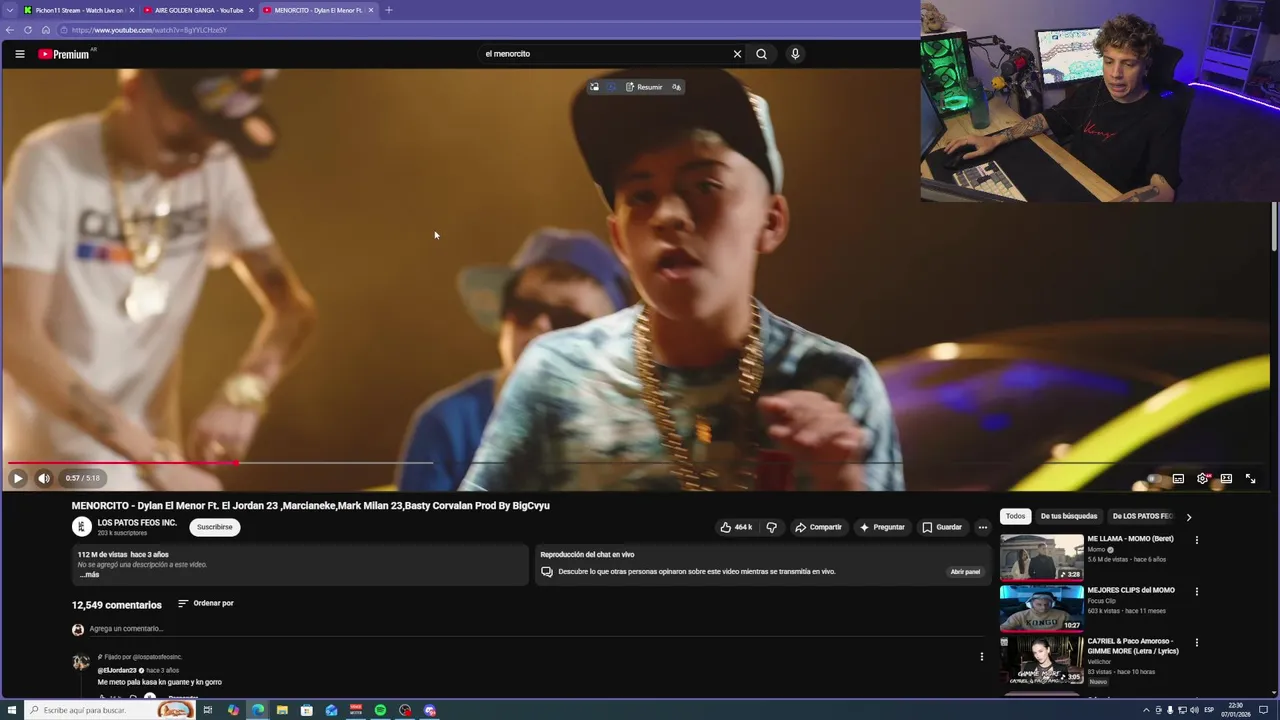Click the Preguntar button
The image size is (1280, 720).
pos(881,527)
